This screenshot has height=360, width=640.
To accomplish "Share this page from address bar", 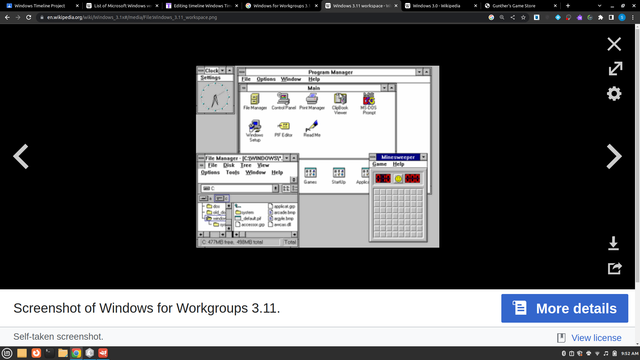I will (x=512, y=18).
